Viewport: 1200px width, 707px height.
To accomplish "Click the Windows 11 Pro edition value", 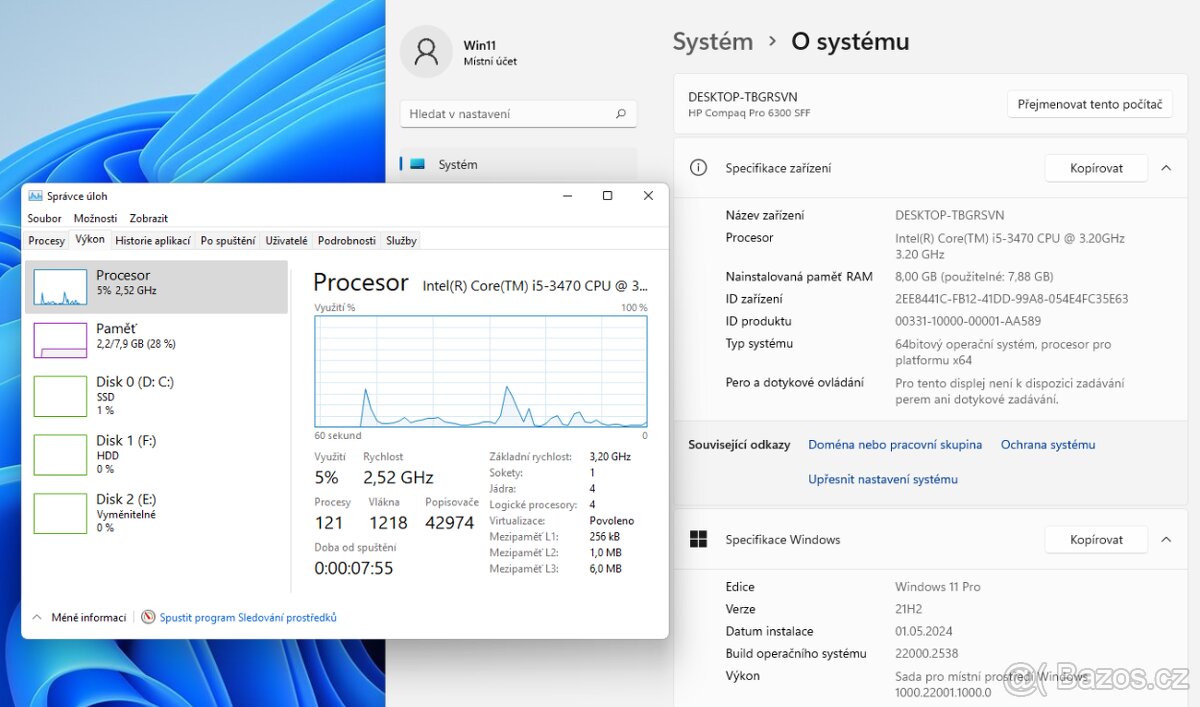I will (x=938, y=587).
